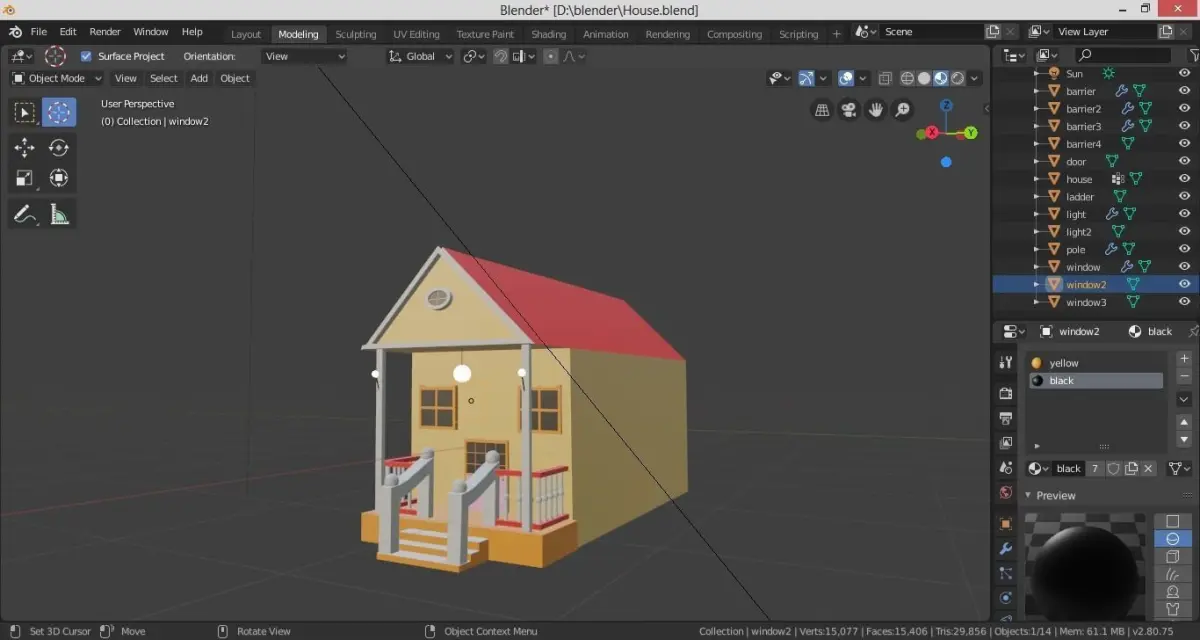The width and height of the screenshot is (1200, 640).
Task: Select the 3D Cursor tool
Action: tap(59, 112)
